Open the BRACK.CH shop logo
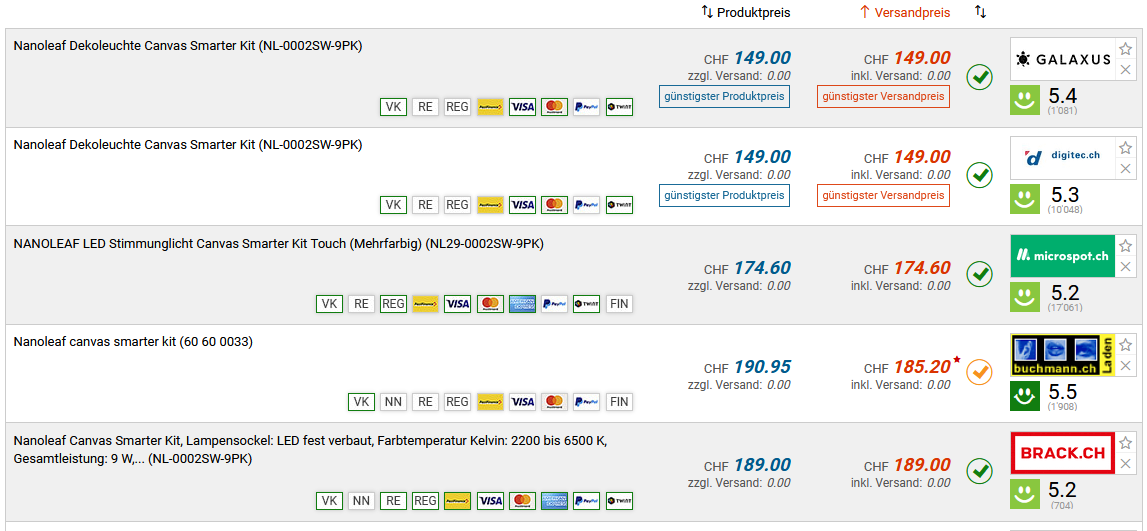This screenshot has height=531, width=1147. [x=1062, y=453]
